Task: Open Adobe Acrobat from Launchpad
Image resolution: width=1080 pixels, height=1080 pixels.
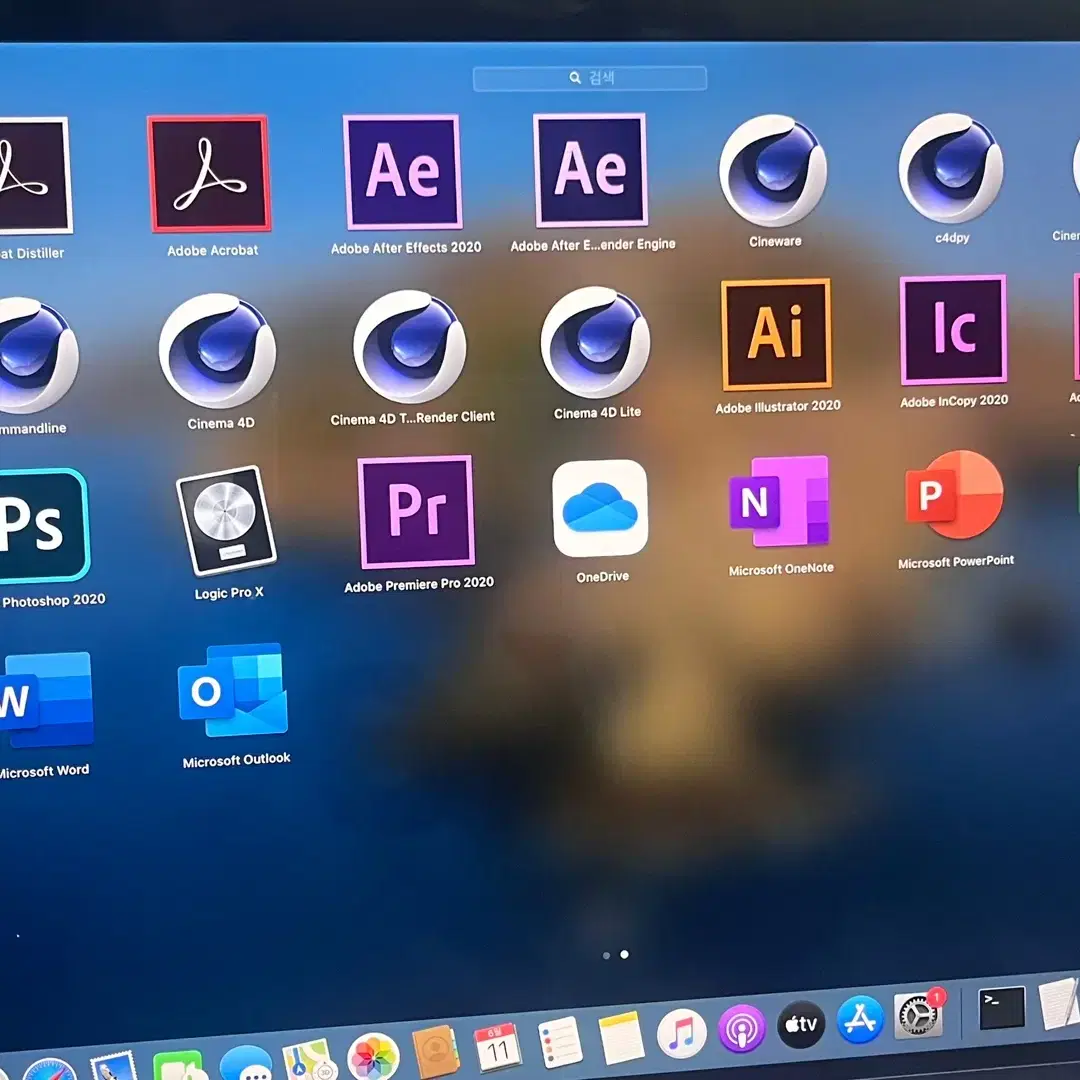Action: pos(209,174)
